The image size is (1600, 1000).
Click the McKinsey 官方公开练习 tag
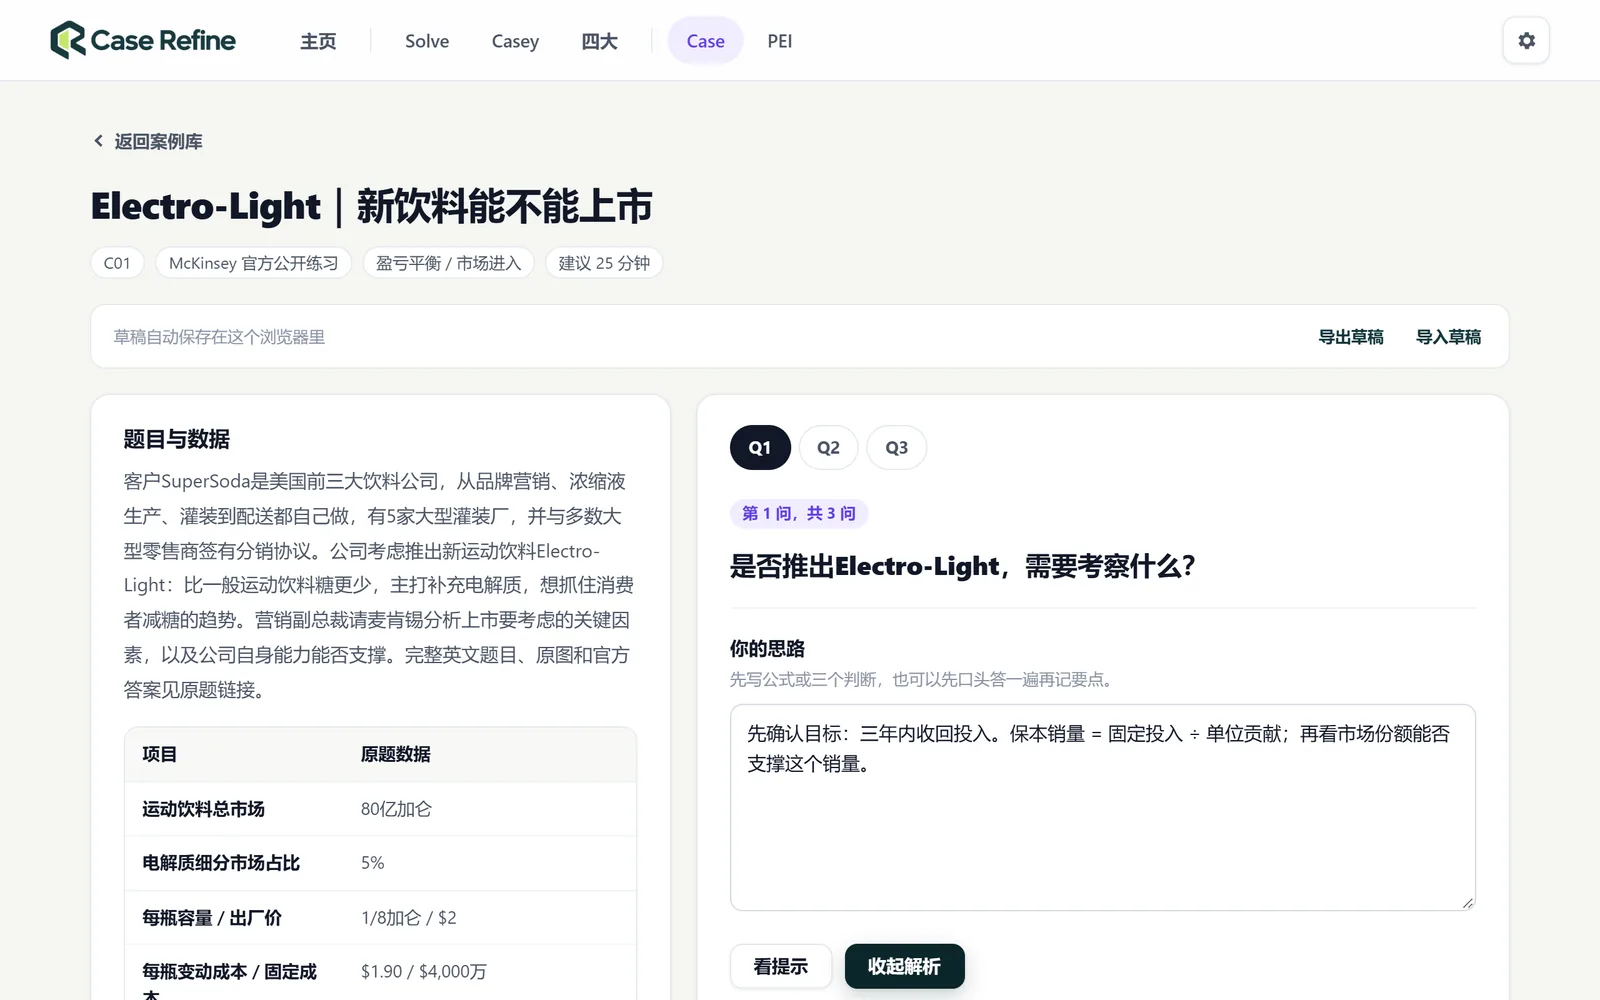(x=253, y=263)
